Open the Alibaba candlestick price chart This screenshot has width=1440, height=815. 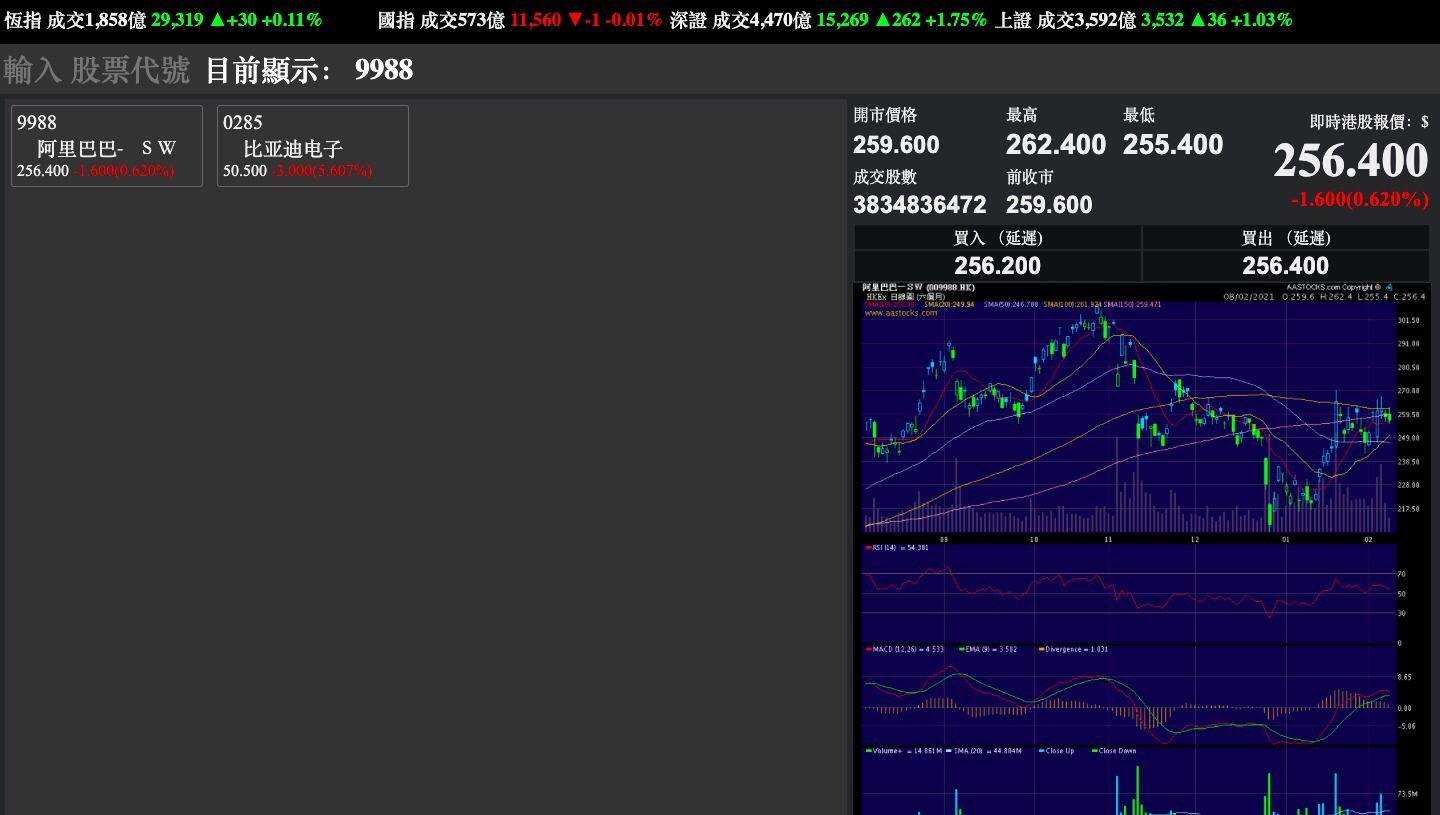pyautogui.click(x=1129, y=417)
